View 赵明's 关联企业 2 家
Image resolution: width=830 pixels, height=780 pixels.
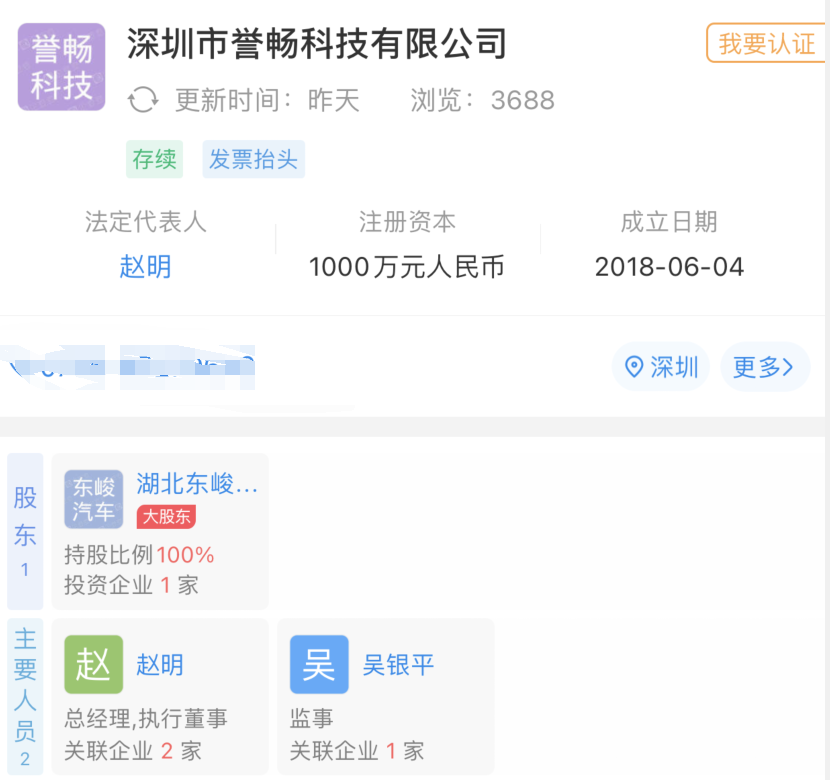tap(132, 750)
